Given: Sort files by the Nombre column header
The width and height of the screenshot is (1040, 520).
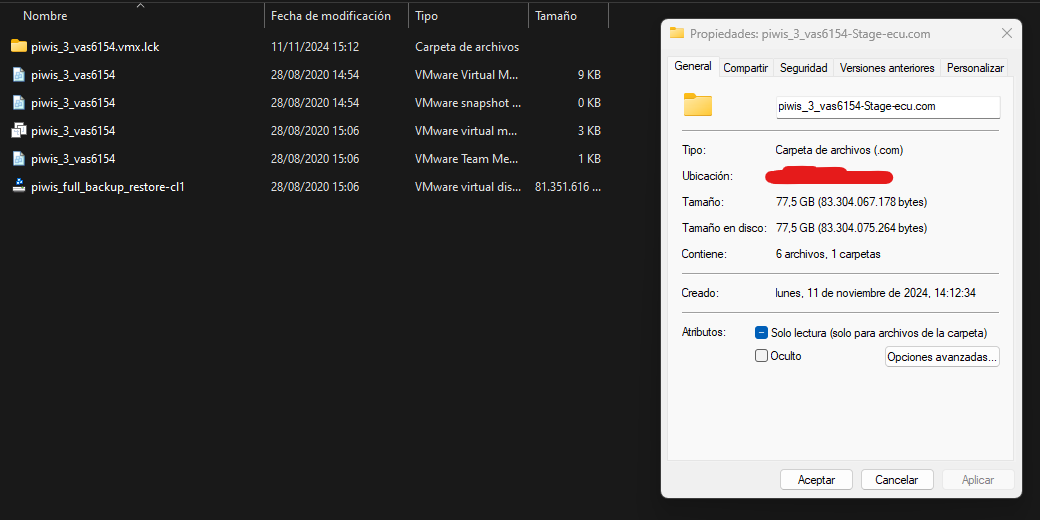Looking at the screenshot, I should pos(44,16).
